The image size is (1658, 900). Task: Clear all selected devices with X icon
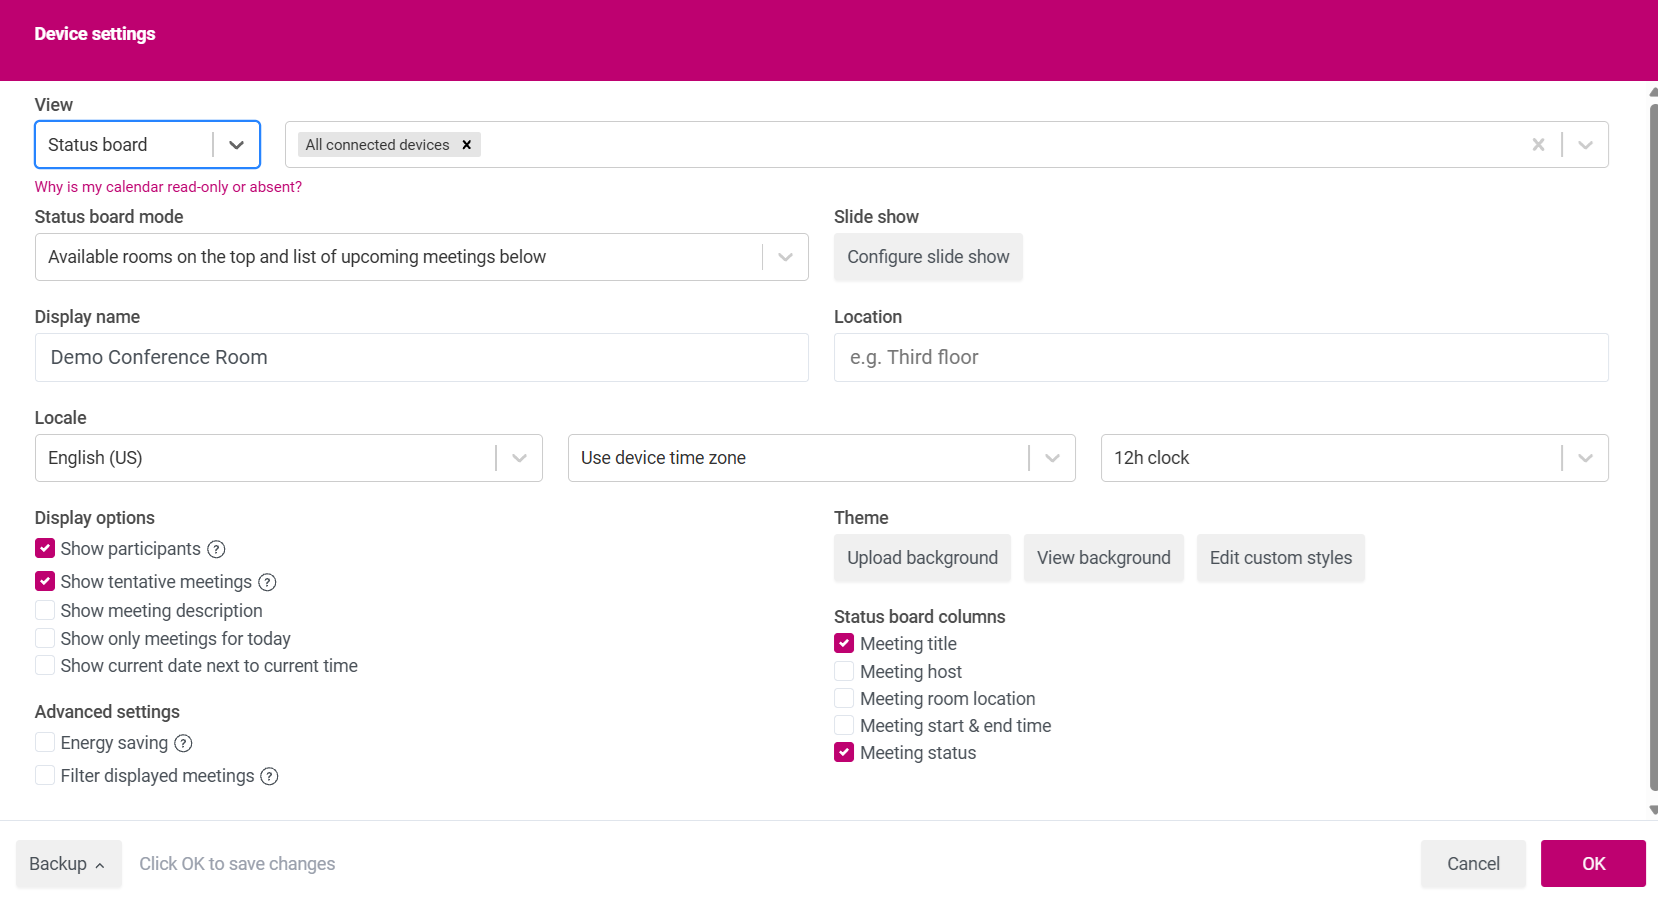(x=1538, y=145)
